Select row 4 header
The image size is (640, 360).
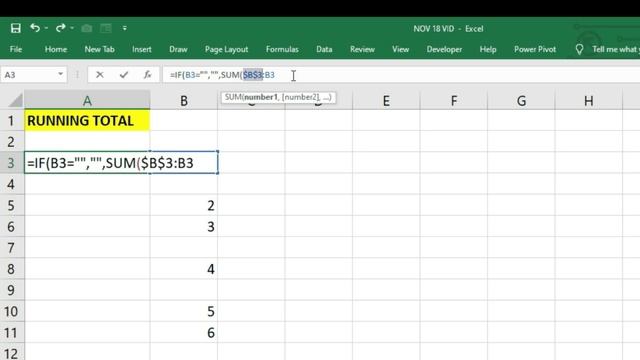(x=11, y=184)
